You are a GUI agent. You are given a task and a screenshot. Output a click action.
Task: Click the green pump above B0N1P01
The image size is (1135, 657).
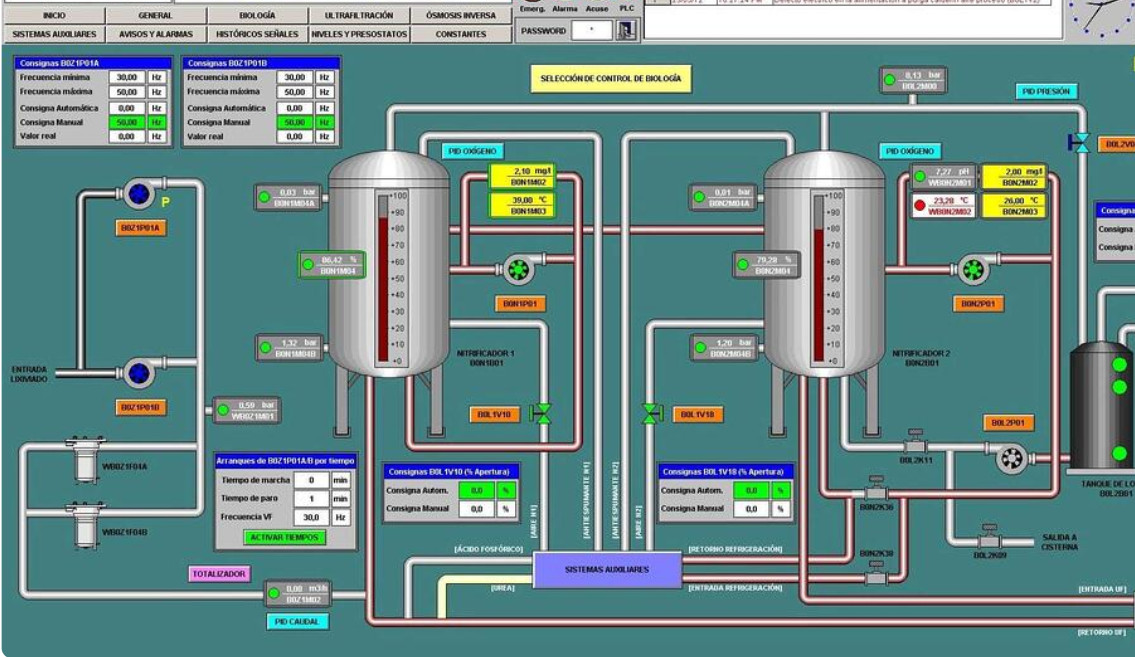pyautogui.click(x=516, y=268)
